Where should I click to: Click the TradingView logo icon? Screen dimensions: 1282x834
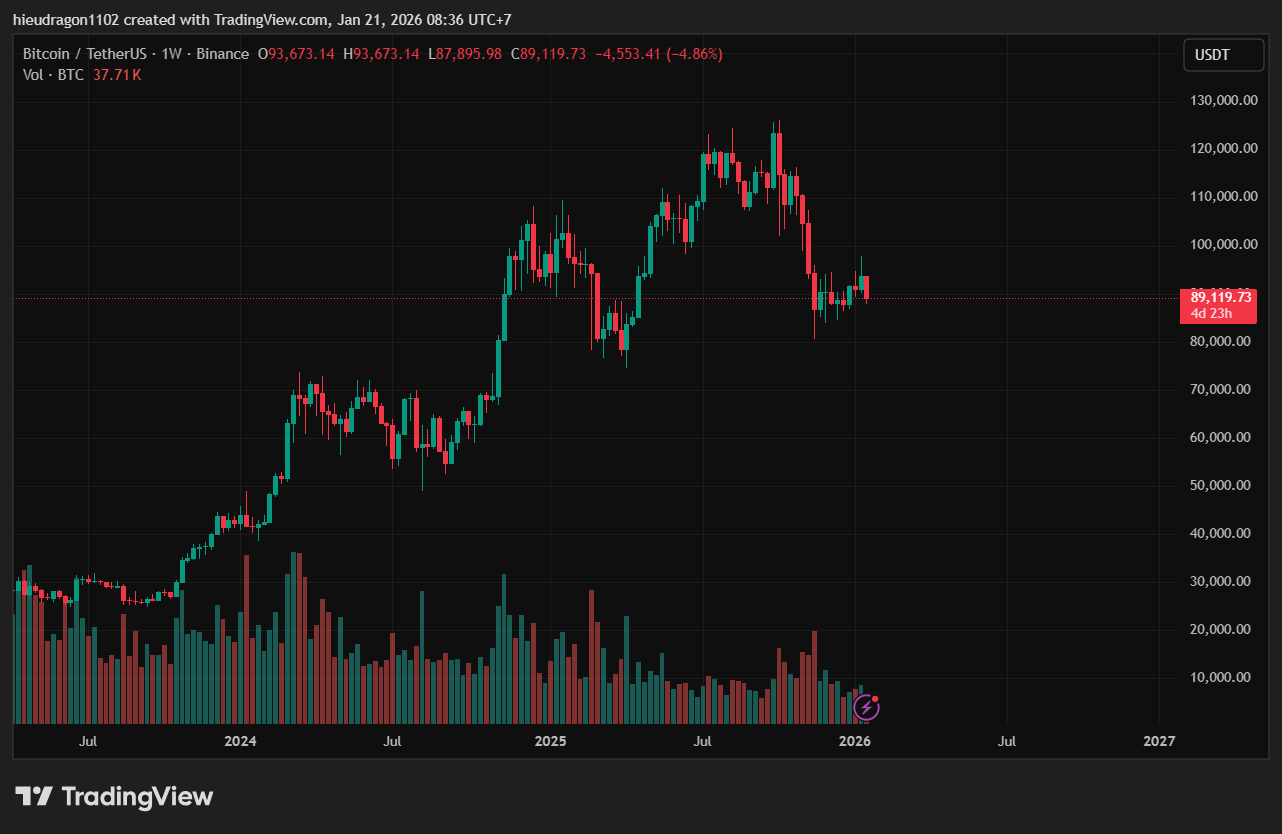tap(33, 797)
